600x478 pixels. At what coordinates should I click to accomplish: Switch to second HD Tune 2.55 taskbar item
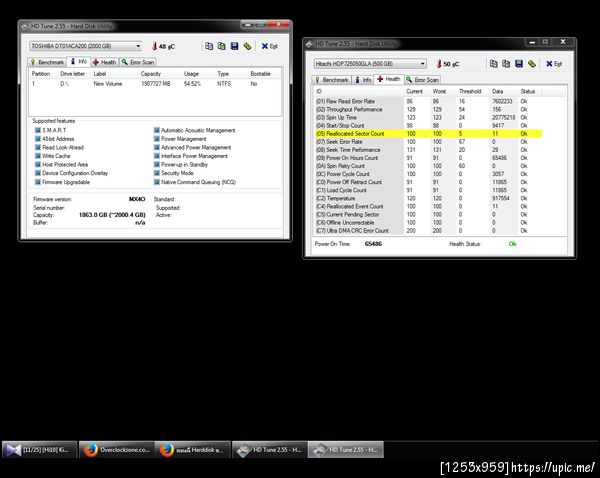[x=346, y=450]
